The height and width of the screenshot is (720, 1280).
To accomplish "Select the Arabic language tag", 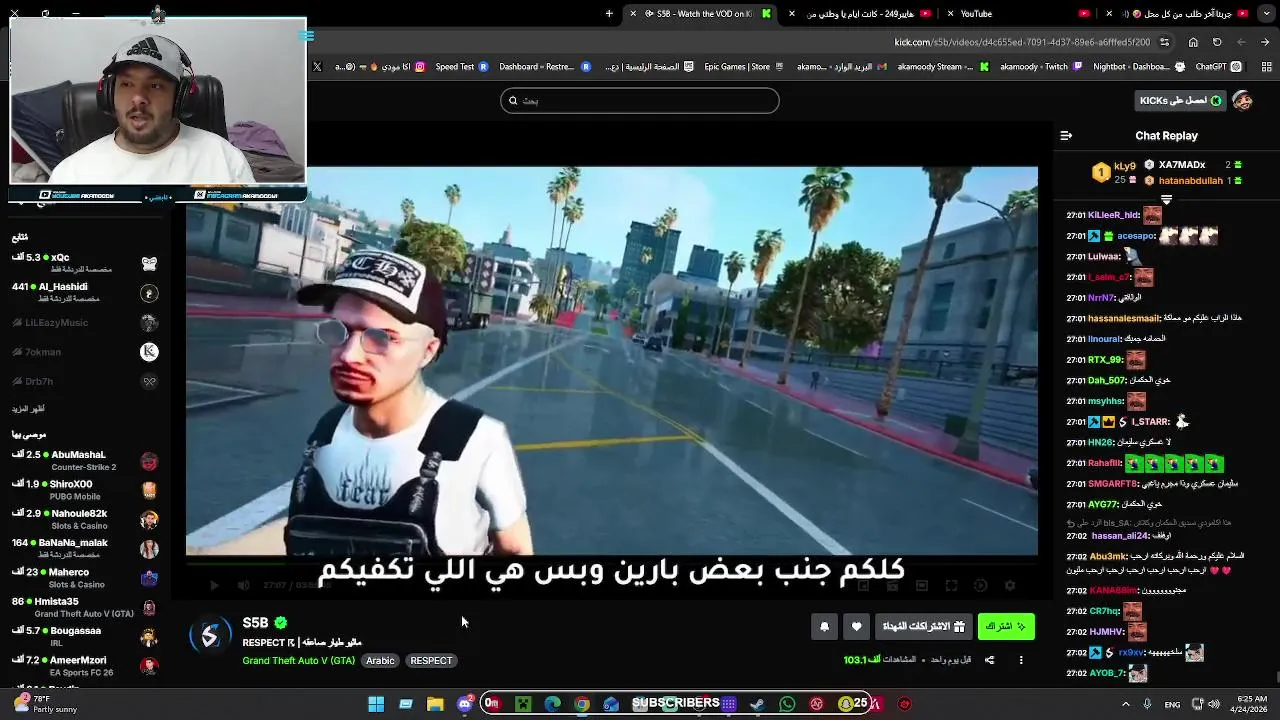I will point(380,660).
